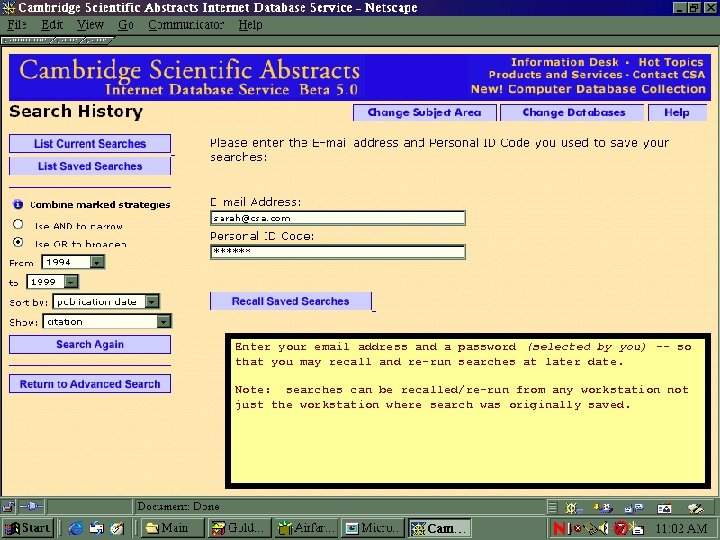This screenshot has height=540, width=720.
Task: Click the security padlock icon in status bar
Action: 8,506
